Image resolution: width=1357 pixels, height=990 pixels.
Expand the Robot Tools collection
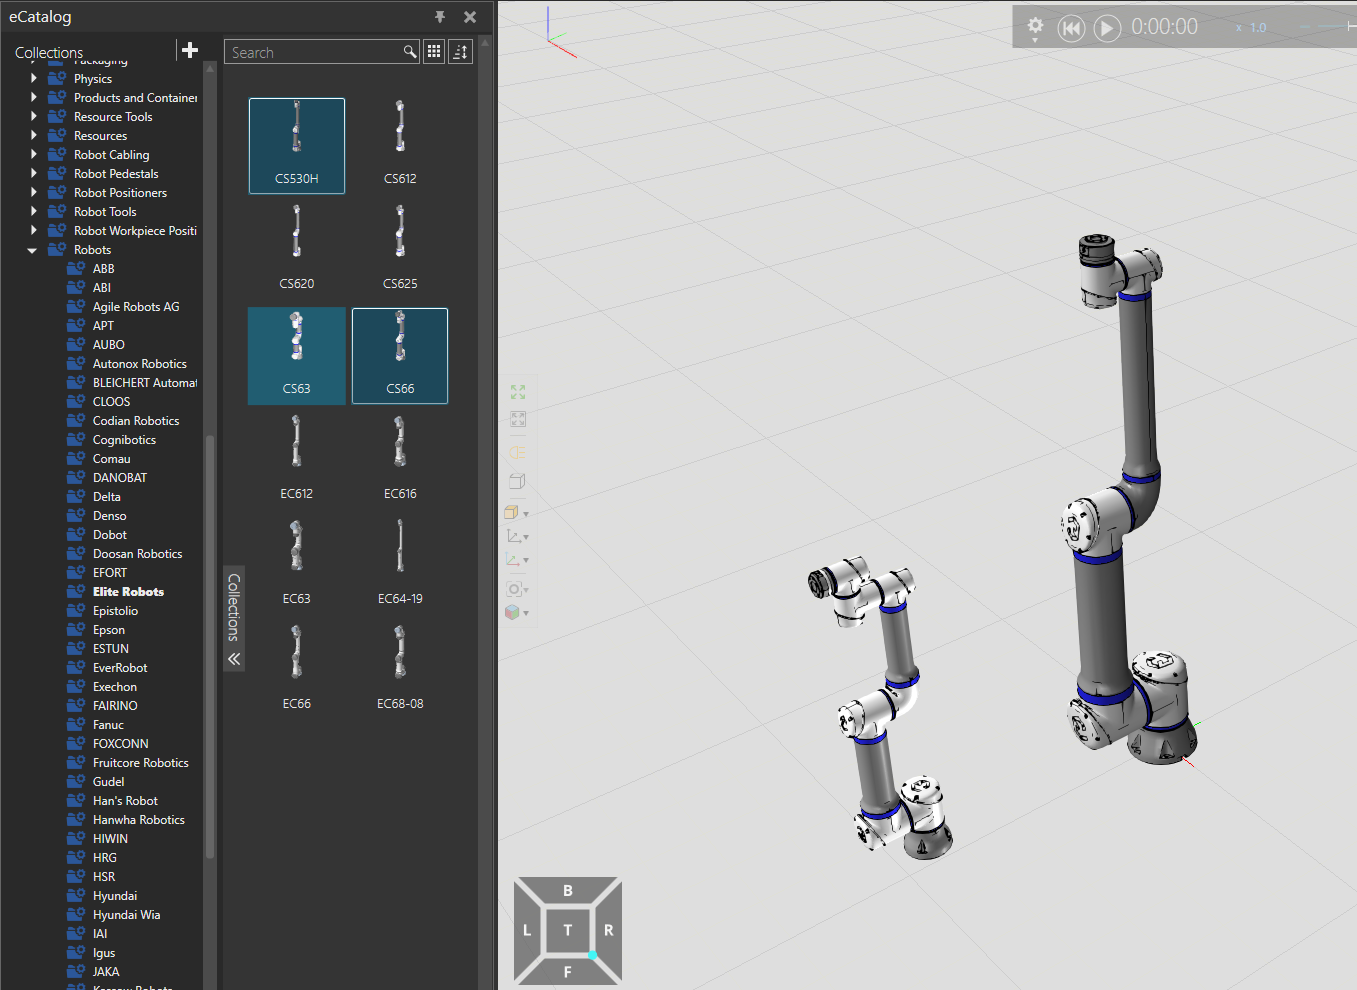(33, 212)
